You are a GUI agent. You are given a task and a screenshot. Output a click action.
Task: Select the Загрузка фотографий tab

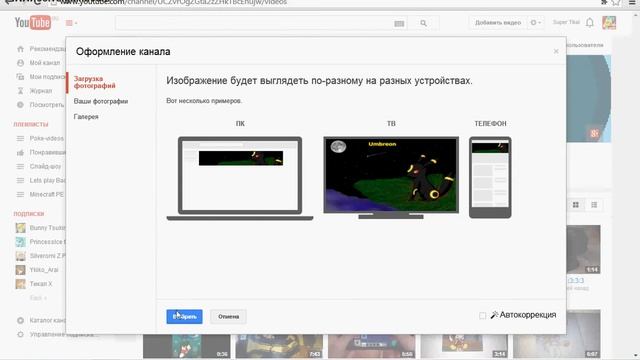[x=95, y=82]
